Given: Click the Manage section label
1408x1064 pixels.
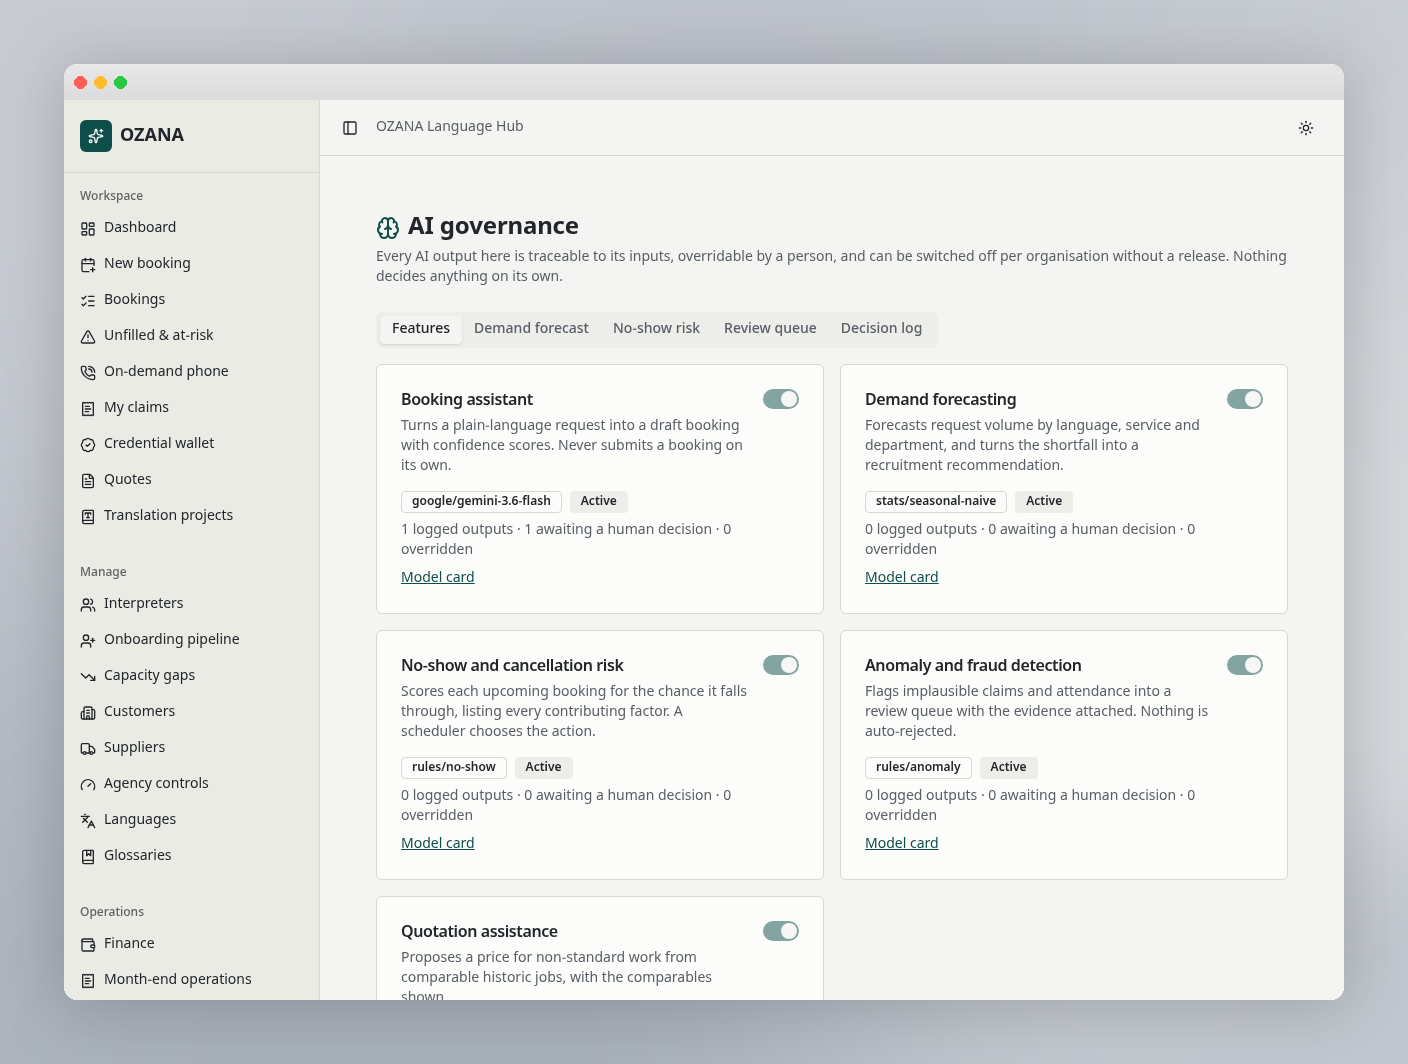Looking at the screenshot, I should pyautogui.click(x=103, y=572).
